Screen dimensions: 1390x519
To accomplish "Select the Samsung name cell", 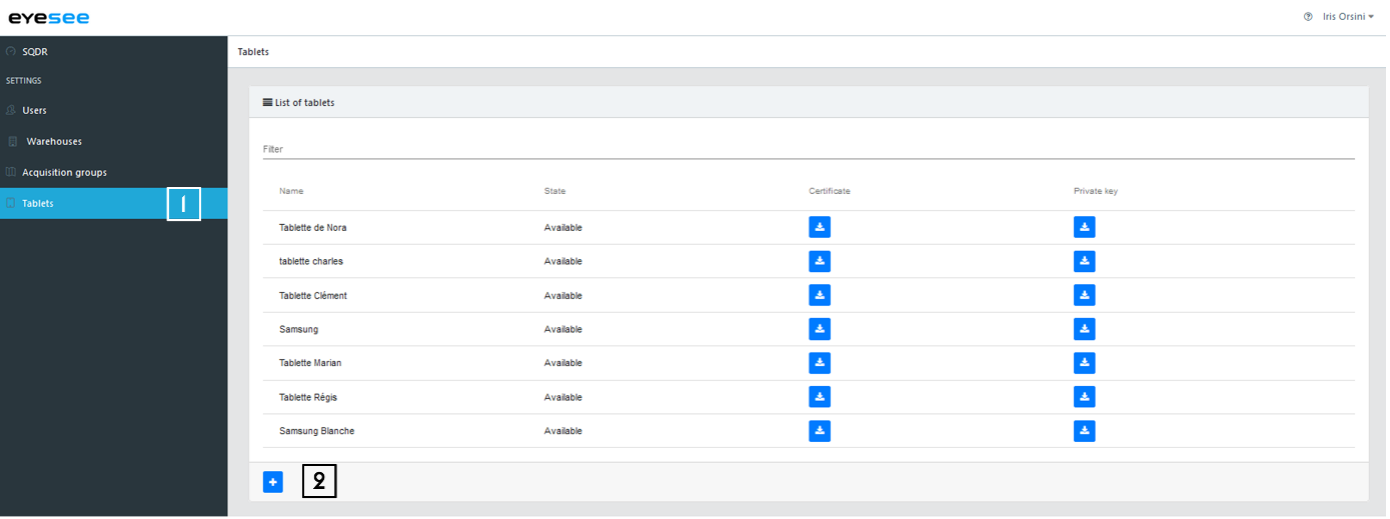I will pos(299,329).
